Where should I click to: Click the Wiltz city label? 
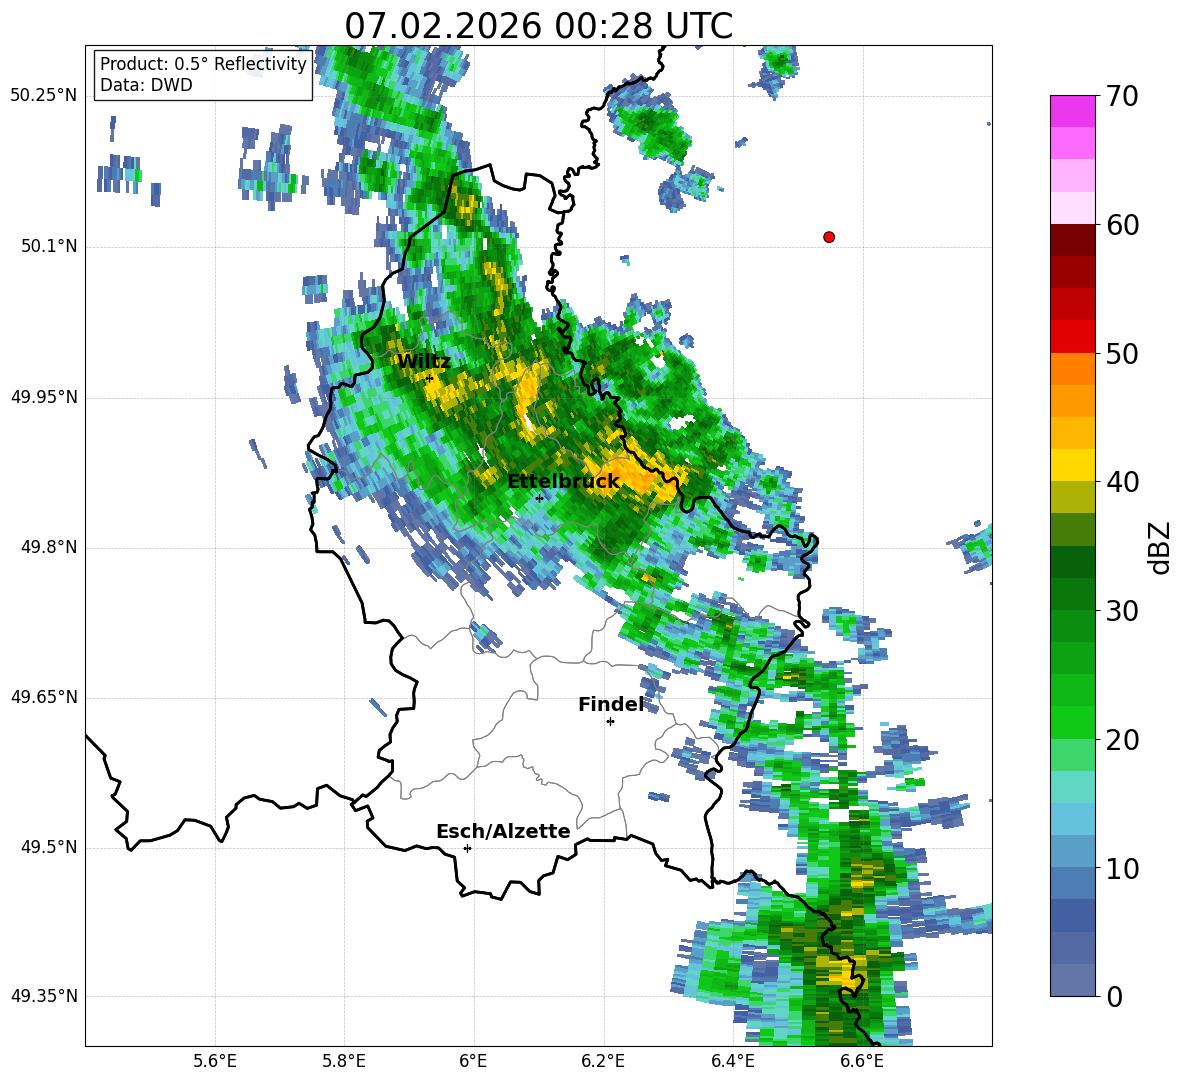pyautogui.click(x=424, y=362)
